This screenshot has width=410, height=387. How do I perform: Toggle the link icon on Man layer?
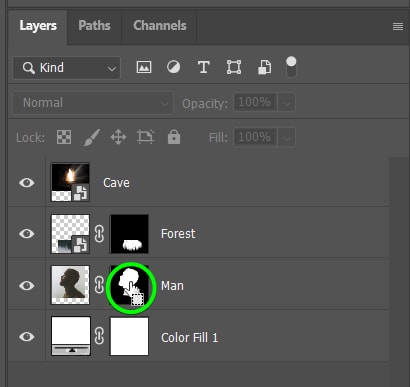pos(99,285)
